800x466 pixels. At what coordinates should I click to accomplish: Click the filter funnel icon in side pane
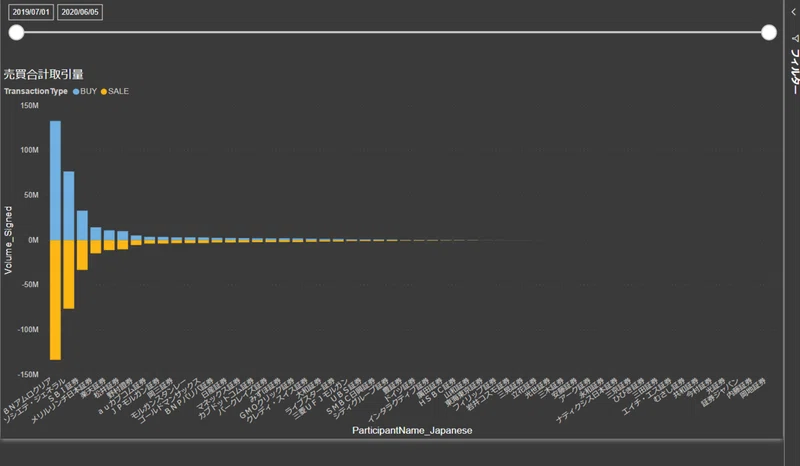coord(794,38)
